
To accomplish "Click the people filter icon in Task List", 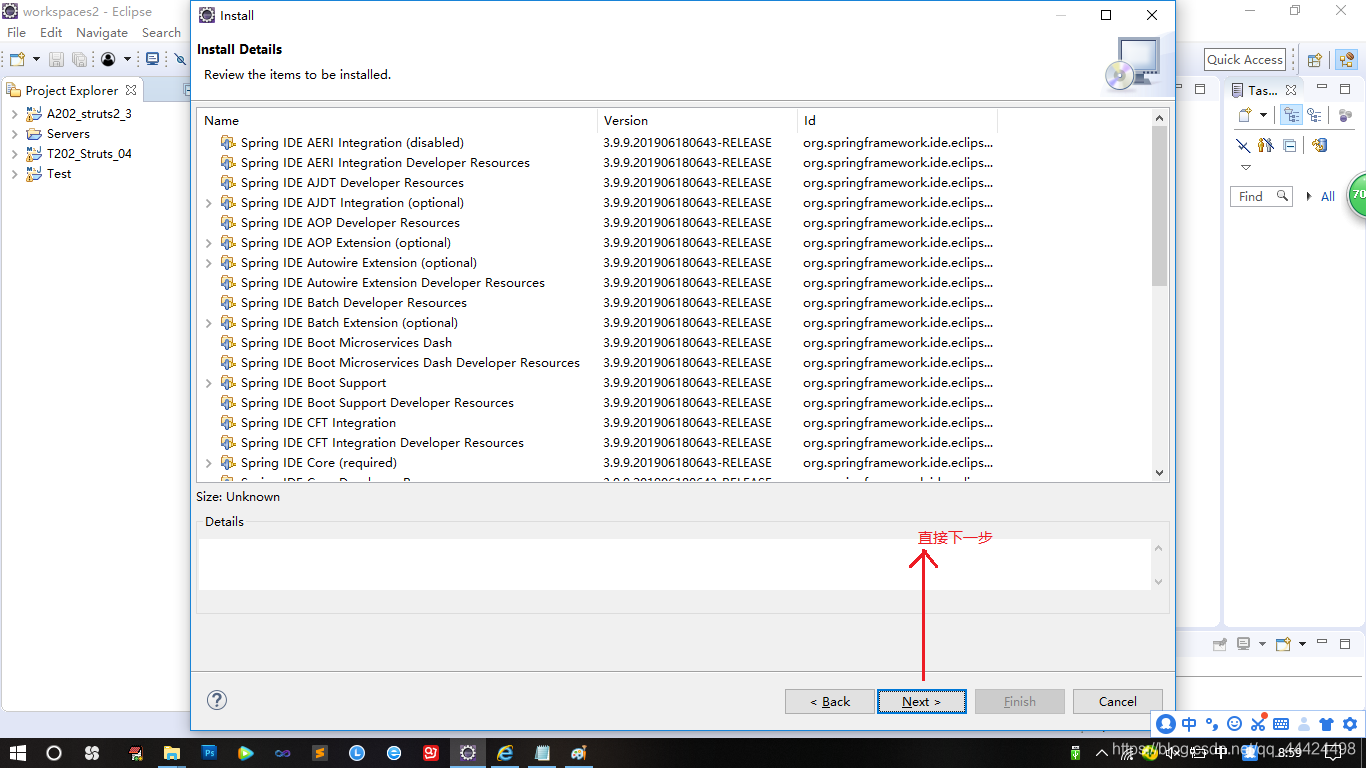I will point(1266,145).
